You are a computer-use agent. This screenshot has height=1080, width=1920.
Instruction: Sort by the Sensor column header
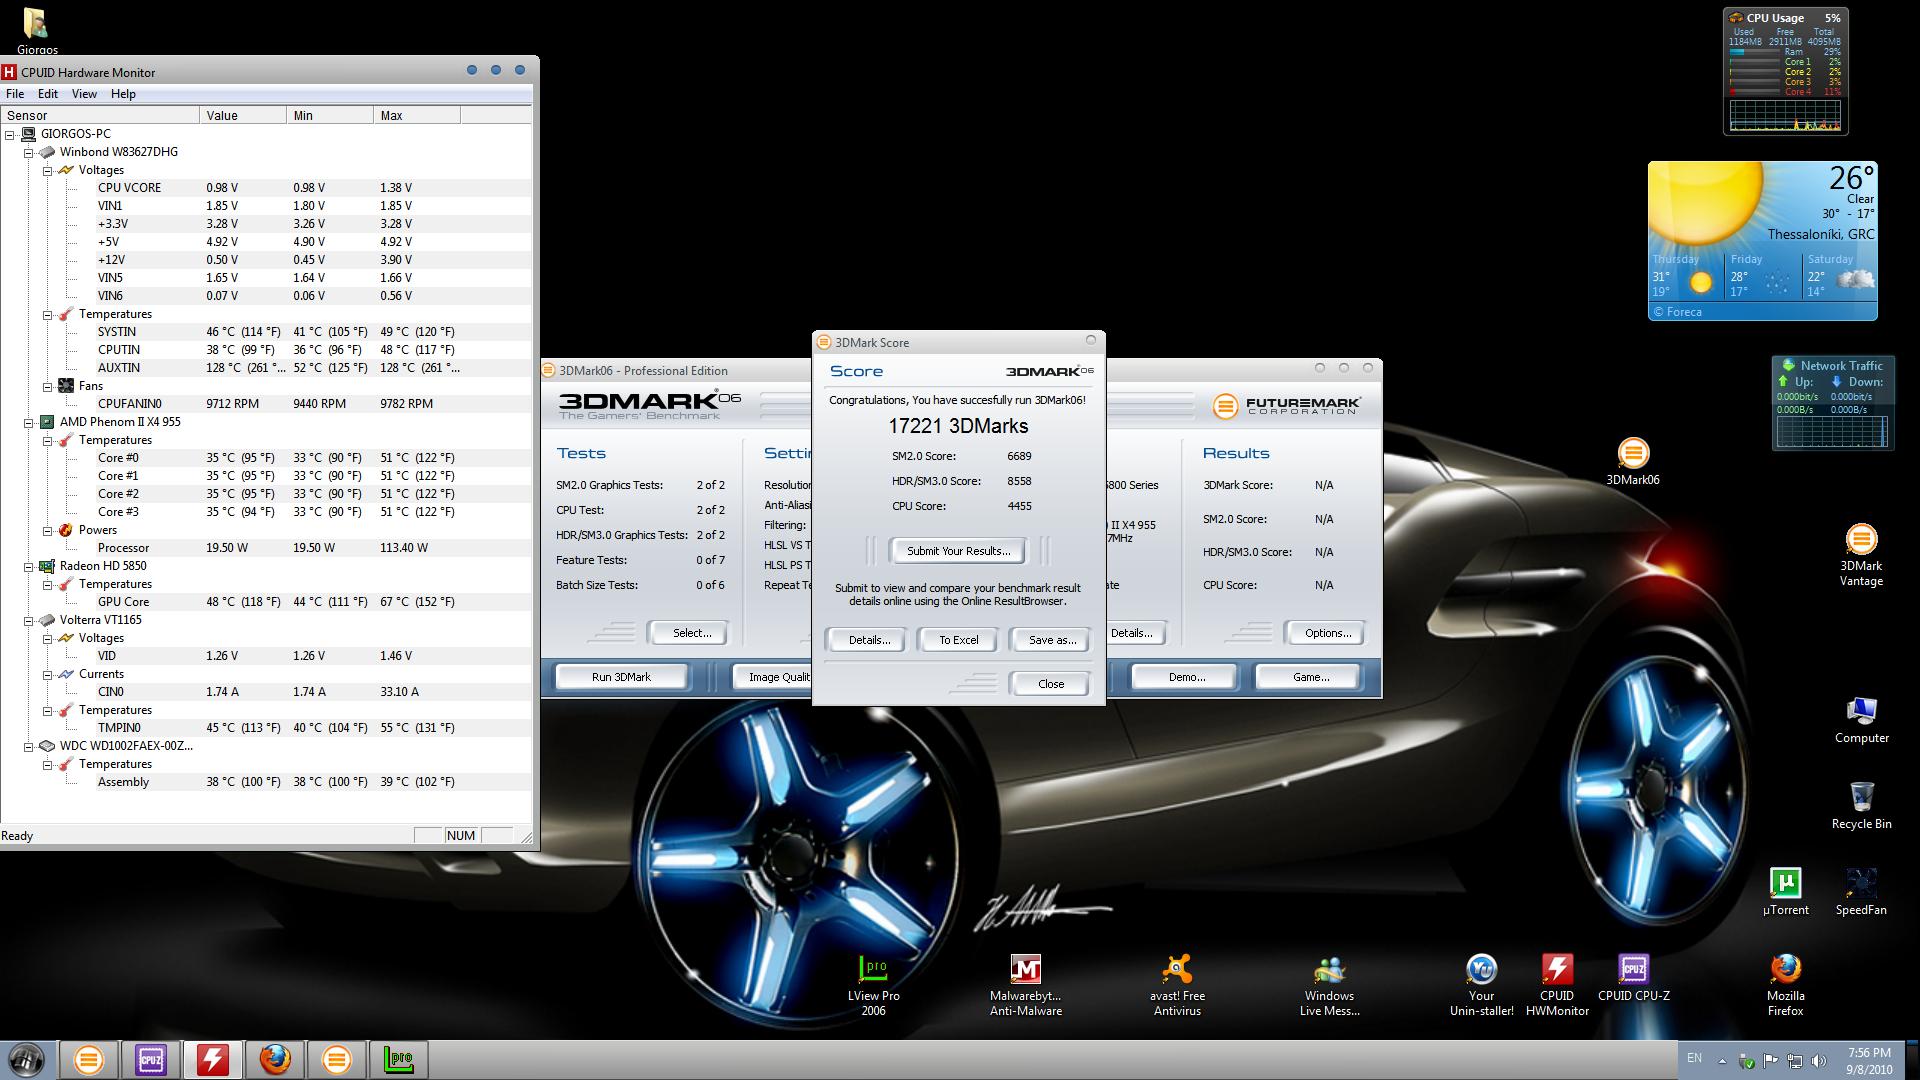[100, 115]
